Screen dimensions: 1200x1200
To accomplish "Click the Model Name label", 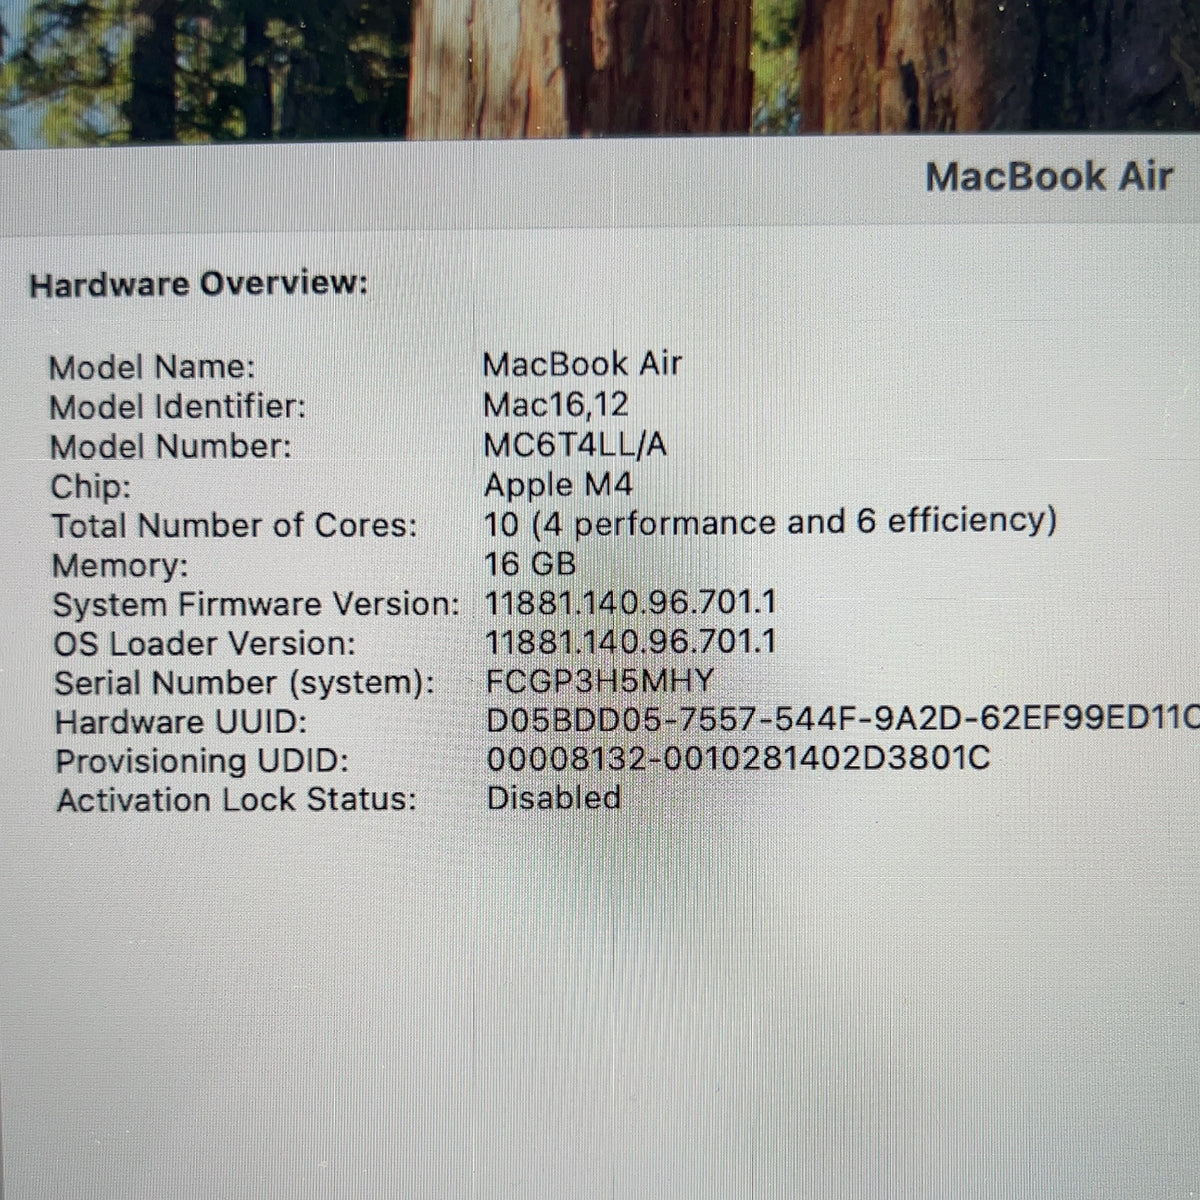I will pos(152,367).
